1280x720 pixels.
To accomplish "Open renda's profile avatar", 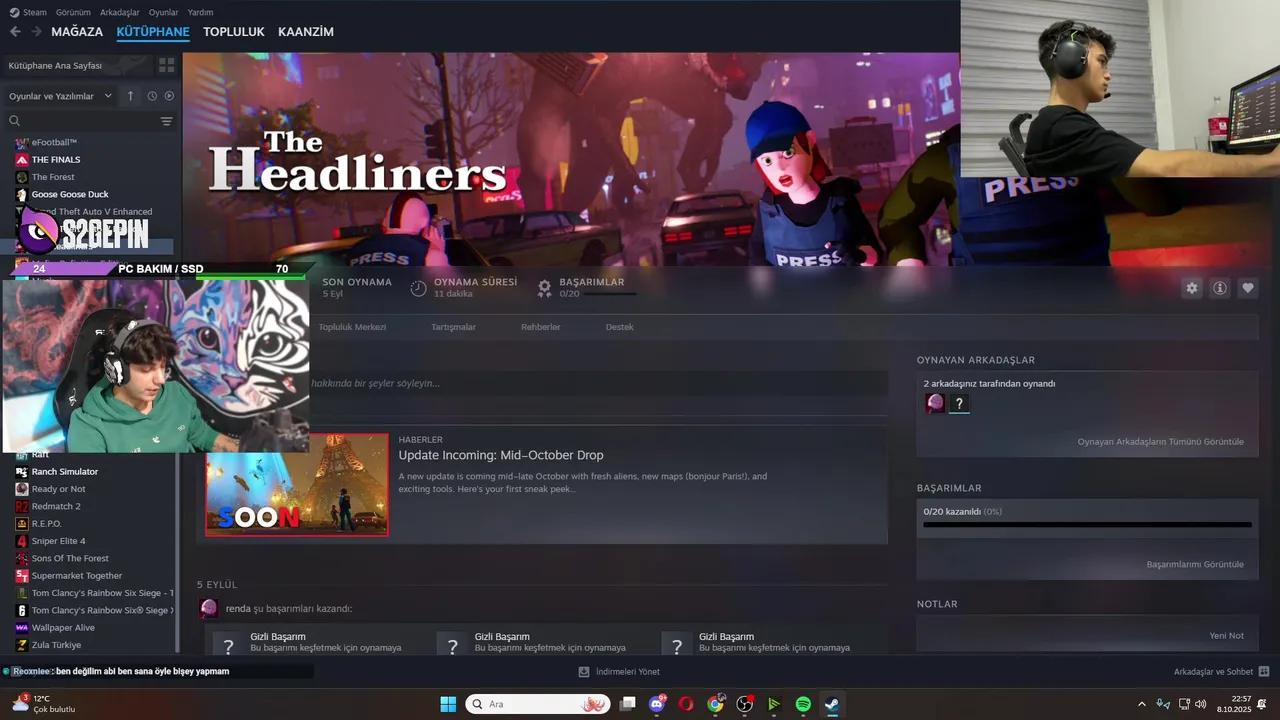I will [208, 608].
